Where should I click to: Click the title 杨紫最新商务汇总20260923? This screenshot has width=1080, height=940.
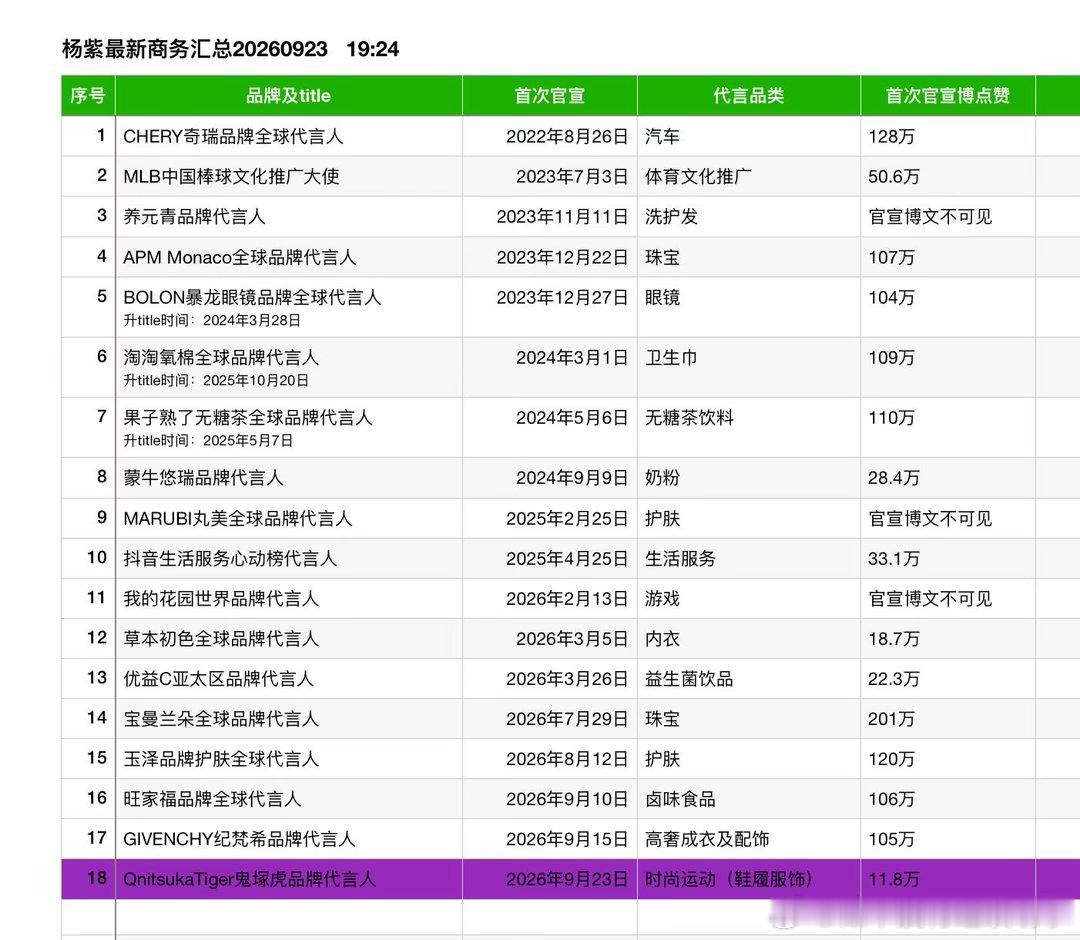pyautogui.click(x=195, y=49)
